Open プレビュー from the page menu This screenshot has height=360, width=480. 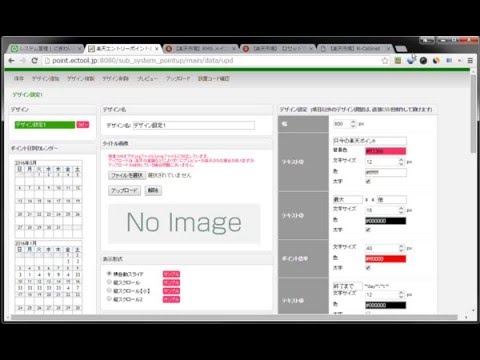click(x=147, y=78)
